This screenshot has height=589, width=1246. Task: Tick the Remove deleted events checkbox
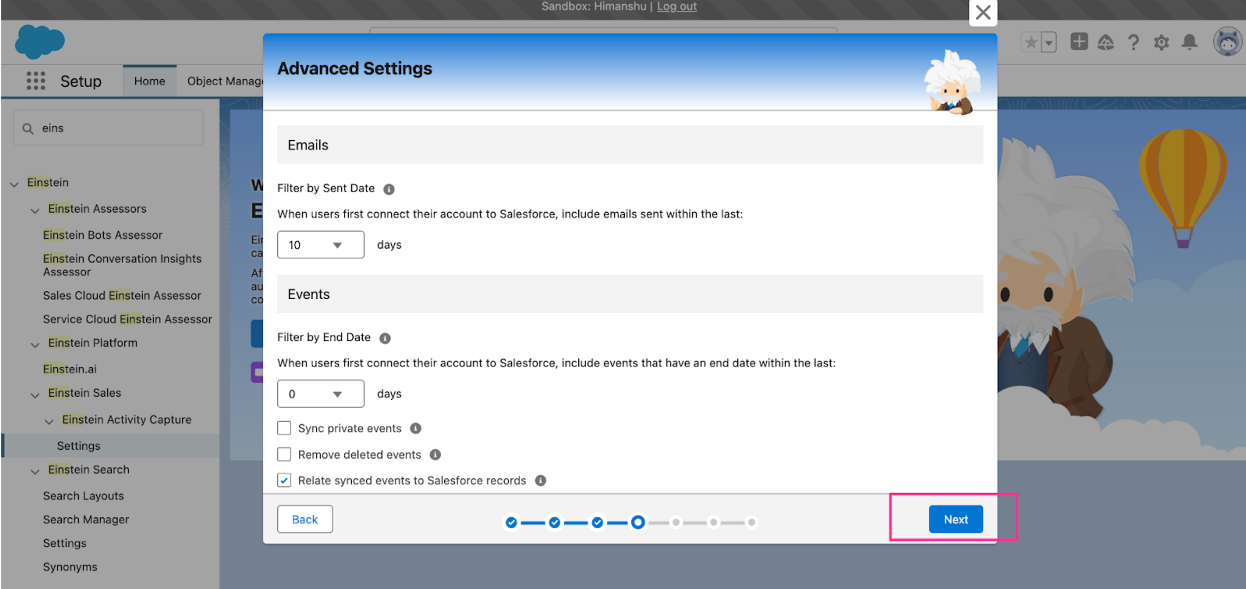pyautogui.click(x=284, y=454)
